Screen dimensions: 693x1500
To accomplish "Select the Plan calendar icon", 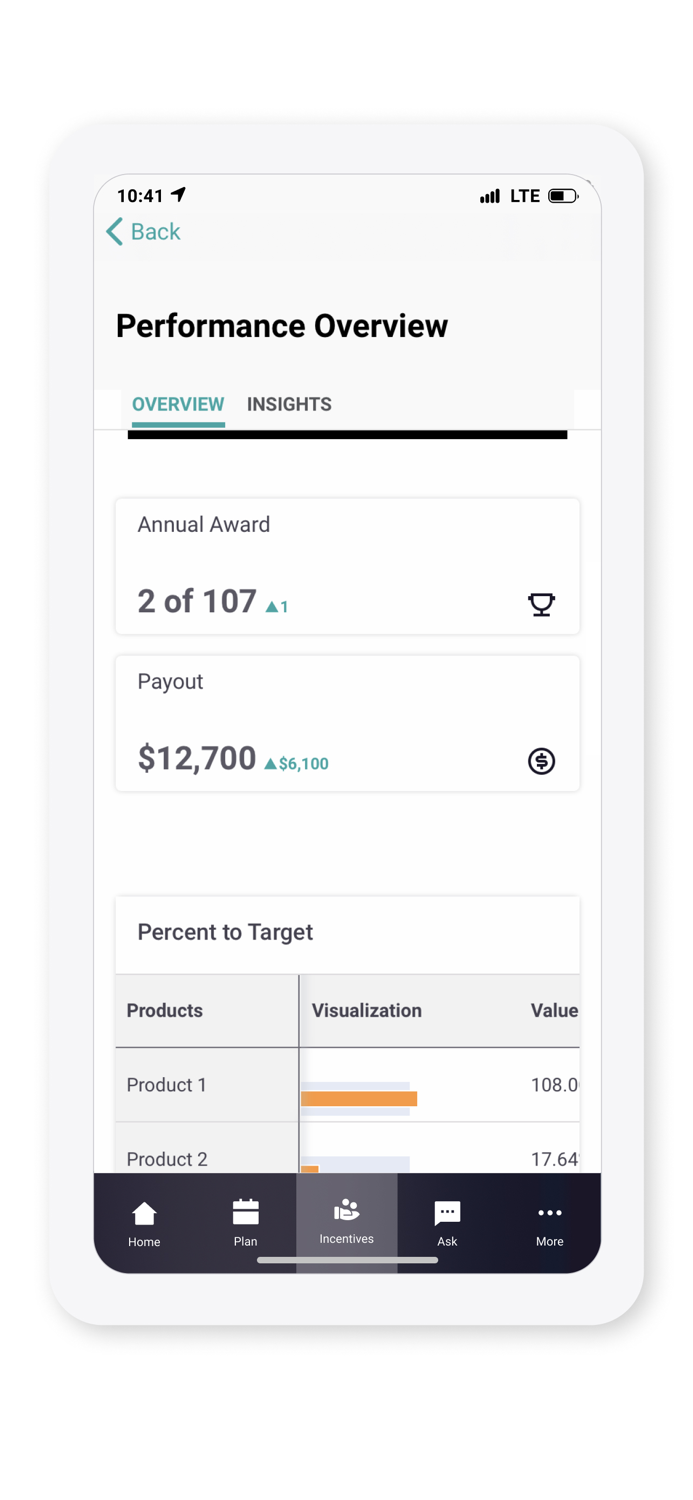I will click(245, 1213).
